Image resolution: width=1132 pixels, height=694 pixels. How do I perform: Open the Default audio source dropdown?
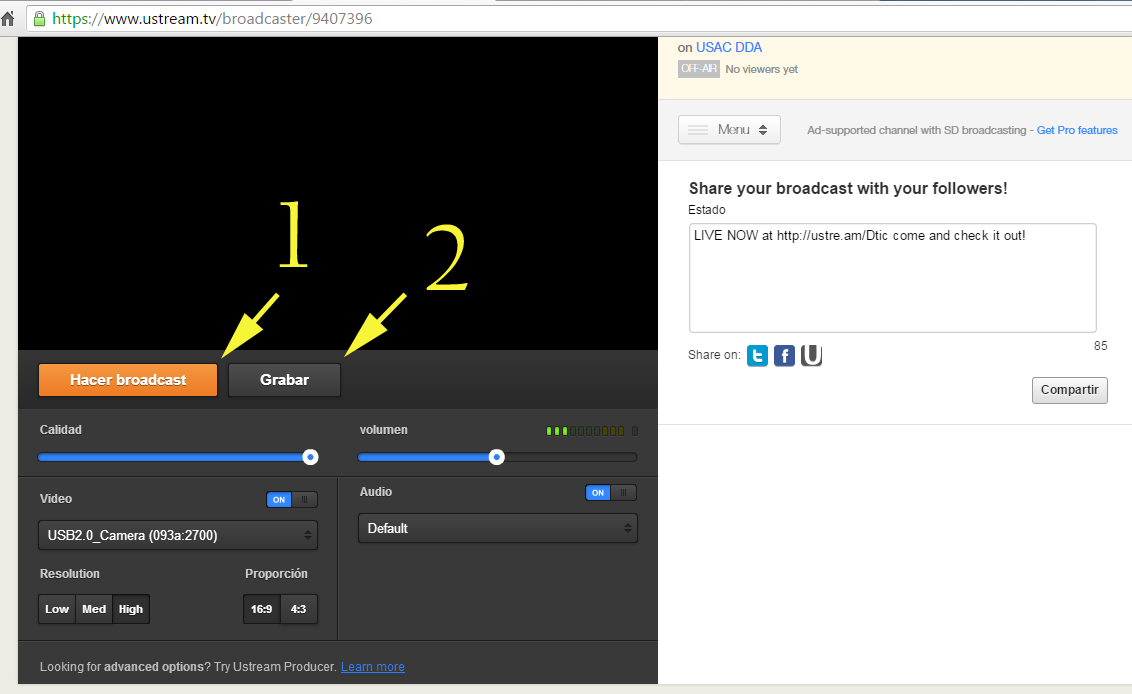(x=497, y=528)
